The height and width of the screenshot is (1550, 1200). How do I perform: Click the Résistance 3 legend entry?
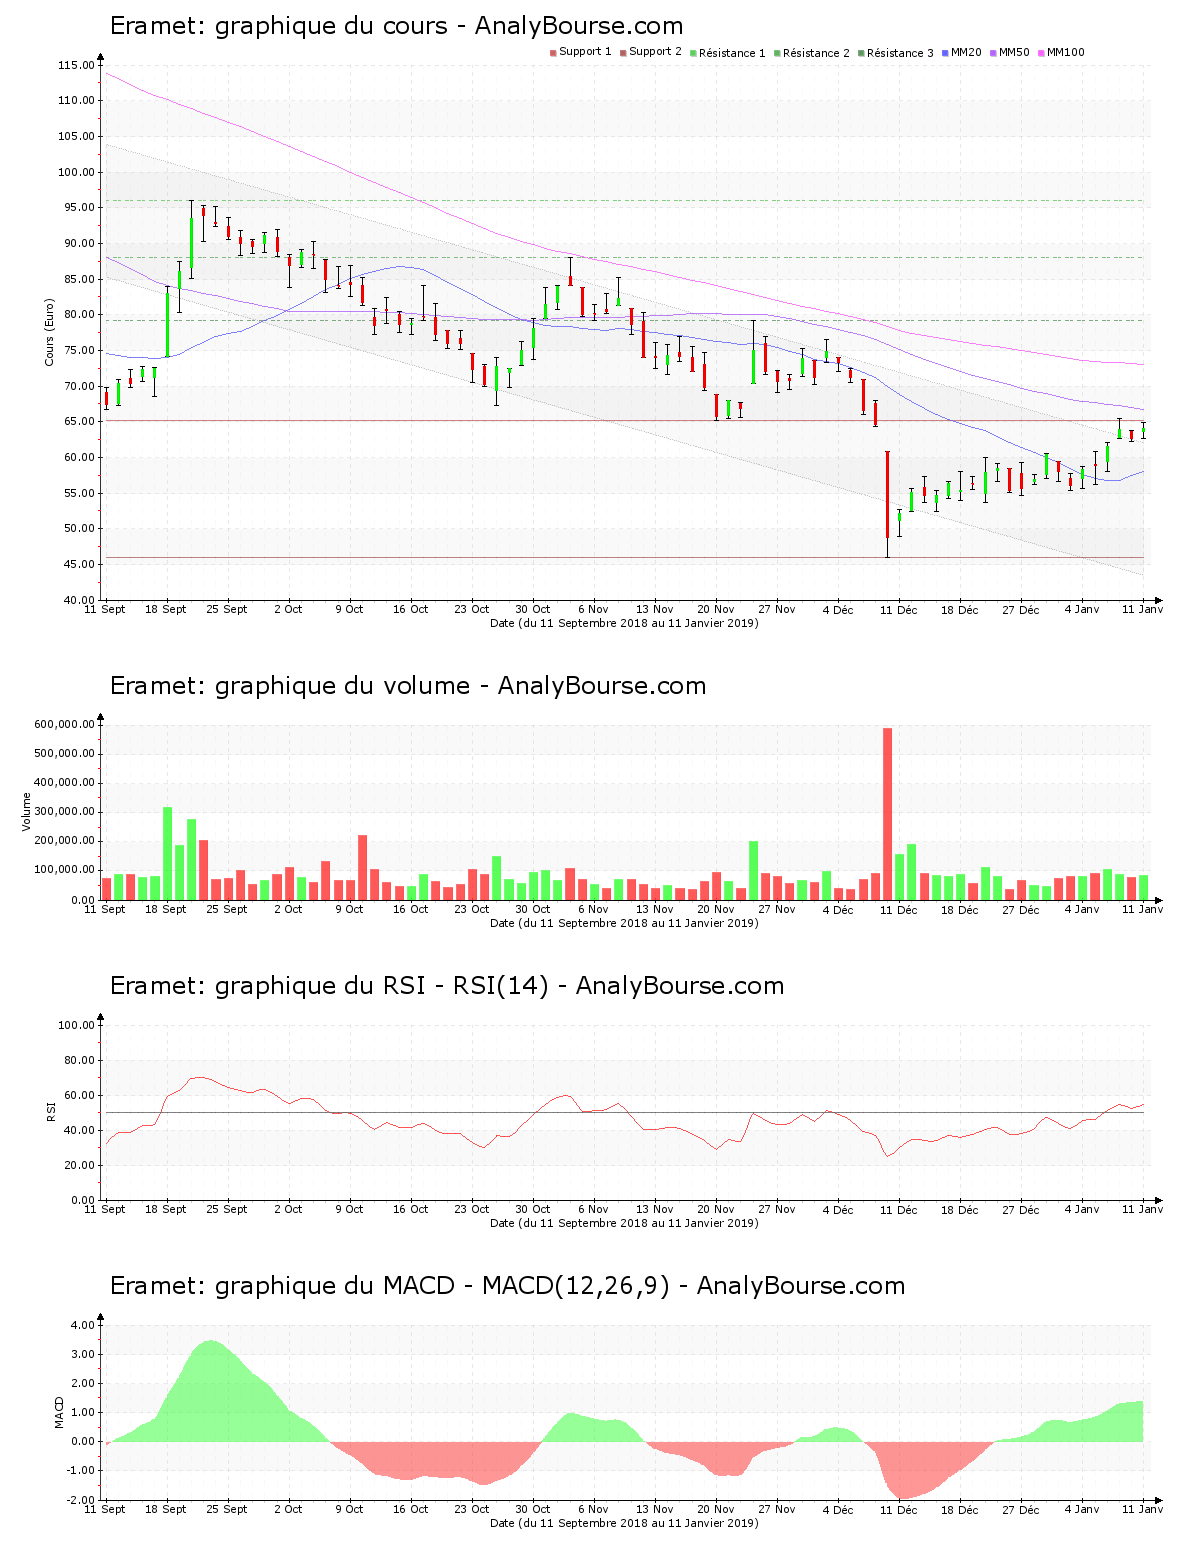[900, 53]
